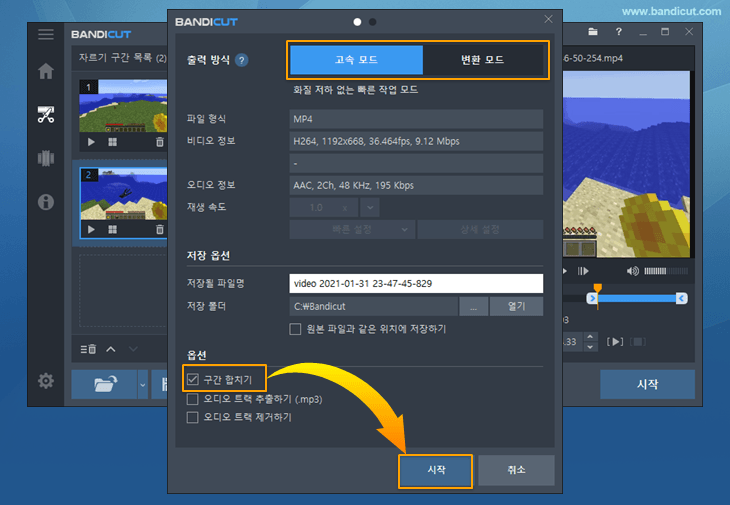Image resolution: width=730 pixels, height=505 pixels.
Task: Click 취소 to cancel the dialog
Action: tap(516, 471)
